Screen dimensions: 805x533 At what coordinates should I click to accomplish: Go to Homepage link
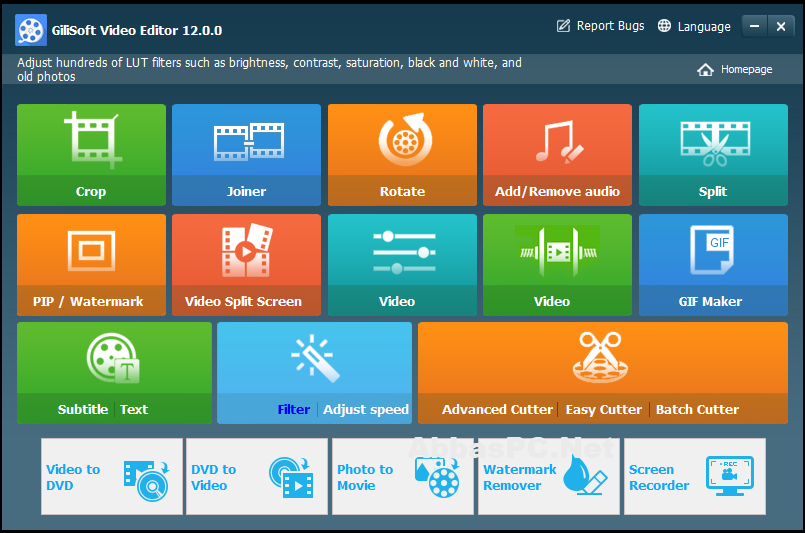click(746, 69)
